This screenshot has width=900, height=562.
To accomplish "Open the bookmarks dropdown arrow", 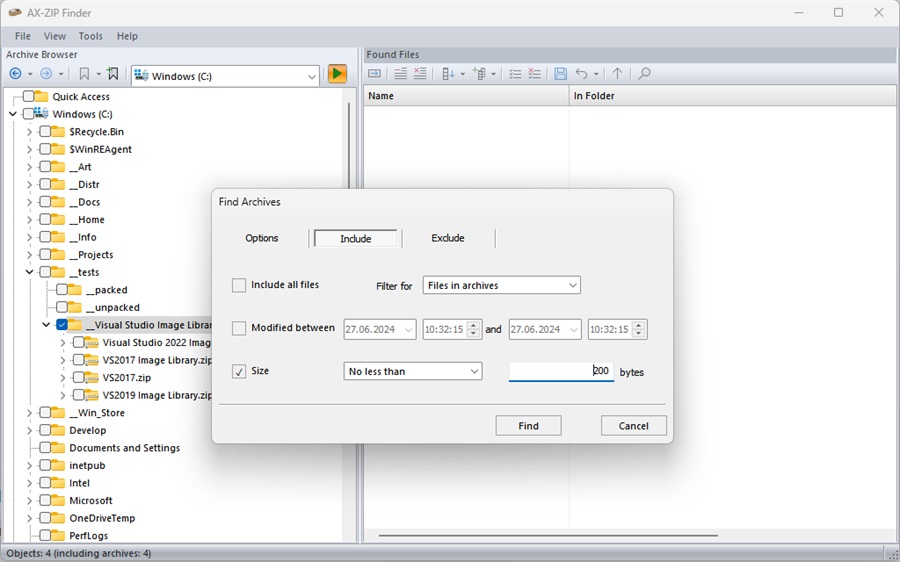I will pos(98,74).
